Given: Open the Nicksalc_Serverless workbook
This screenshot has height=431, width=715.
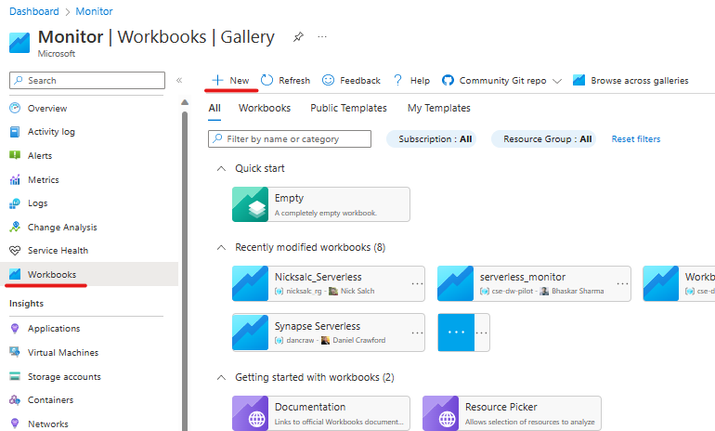Looking at the screenshot, I should (328, 284).
